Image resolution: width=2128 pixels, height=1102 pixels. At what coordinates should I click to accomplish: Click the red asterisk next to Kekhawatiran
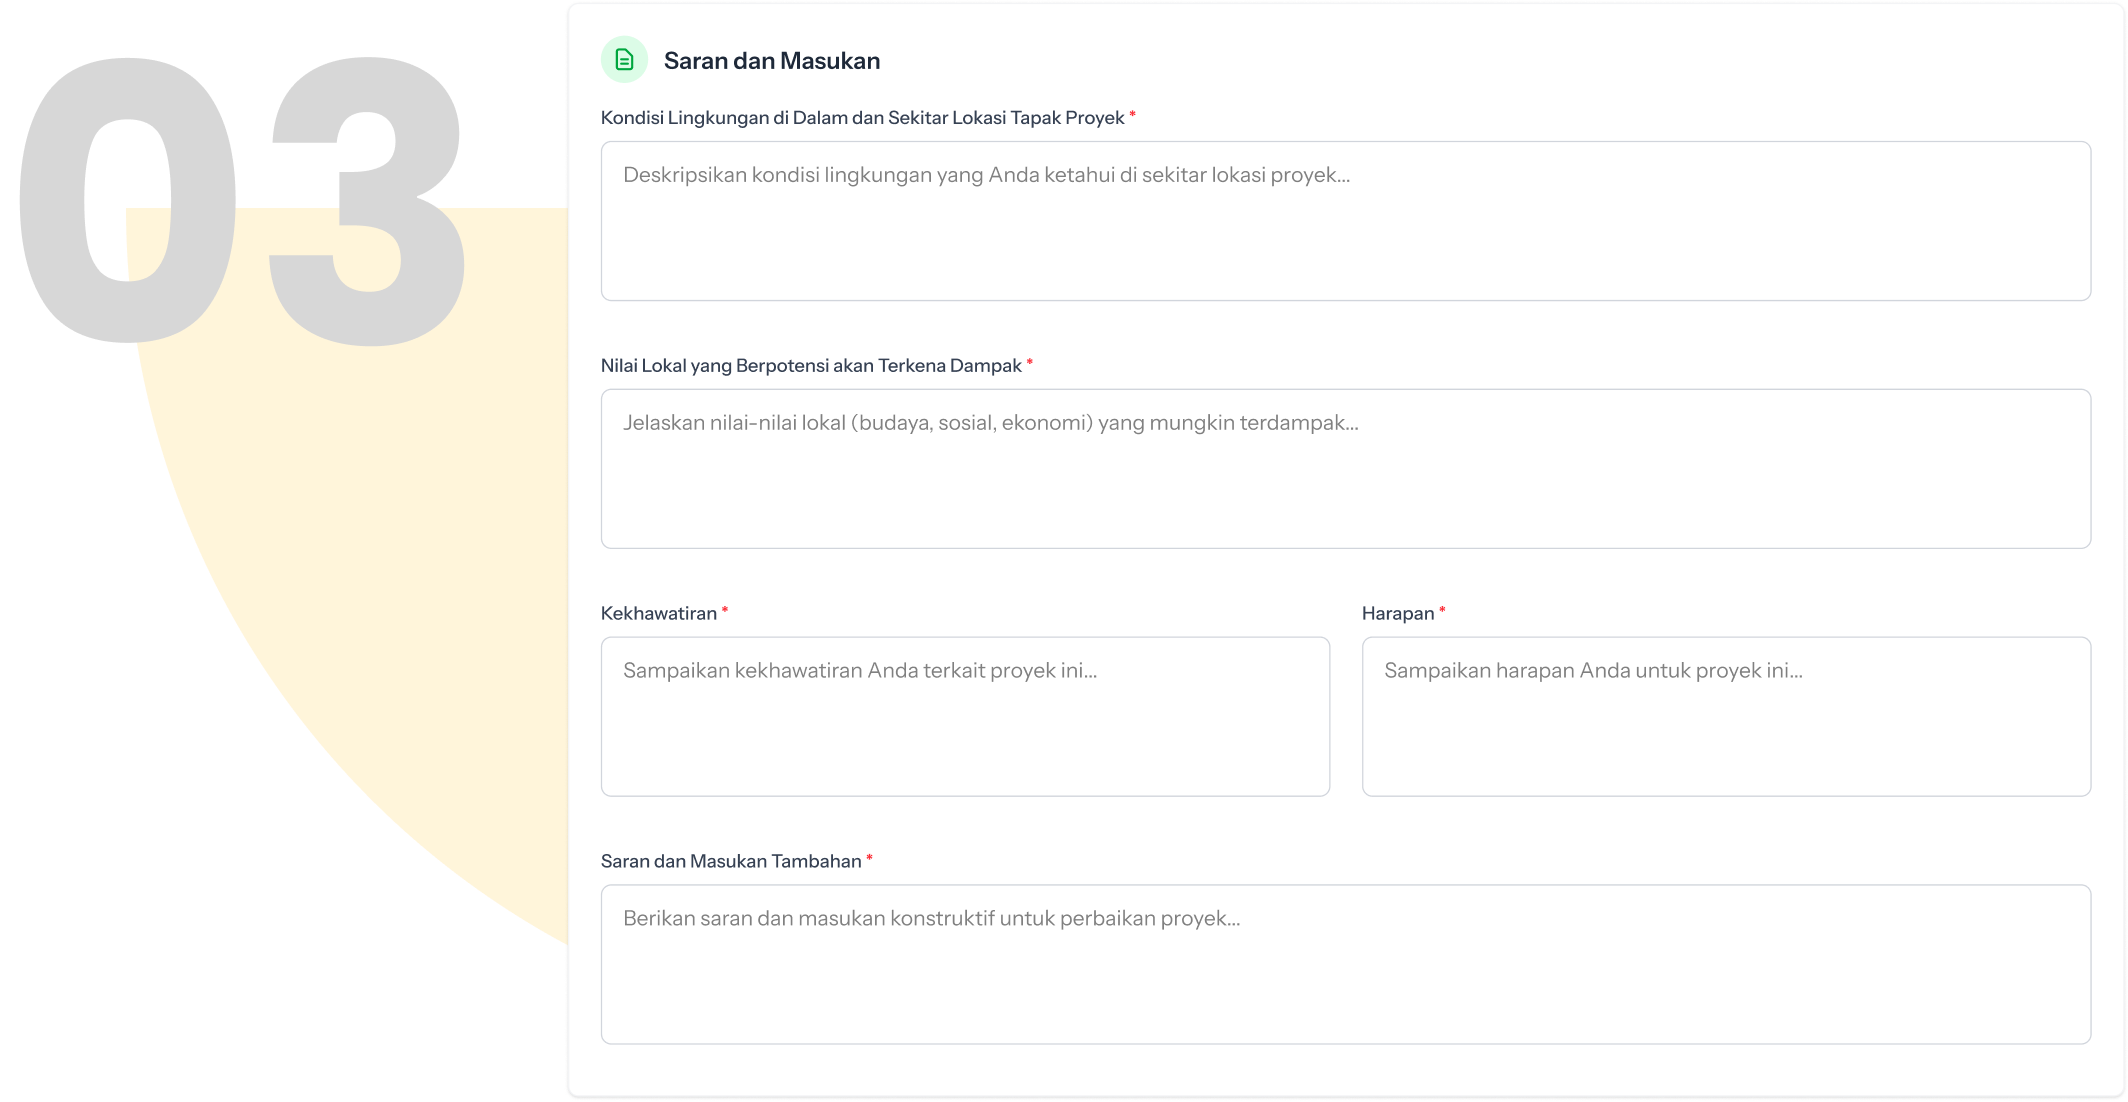point(725,610)
